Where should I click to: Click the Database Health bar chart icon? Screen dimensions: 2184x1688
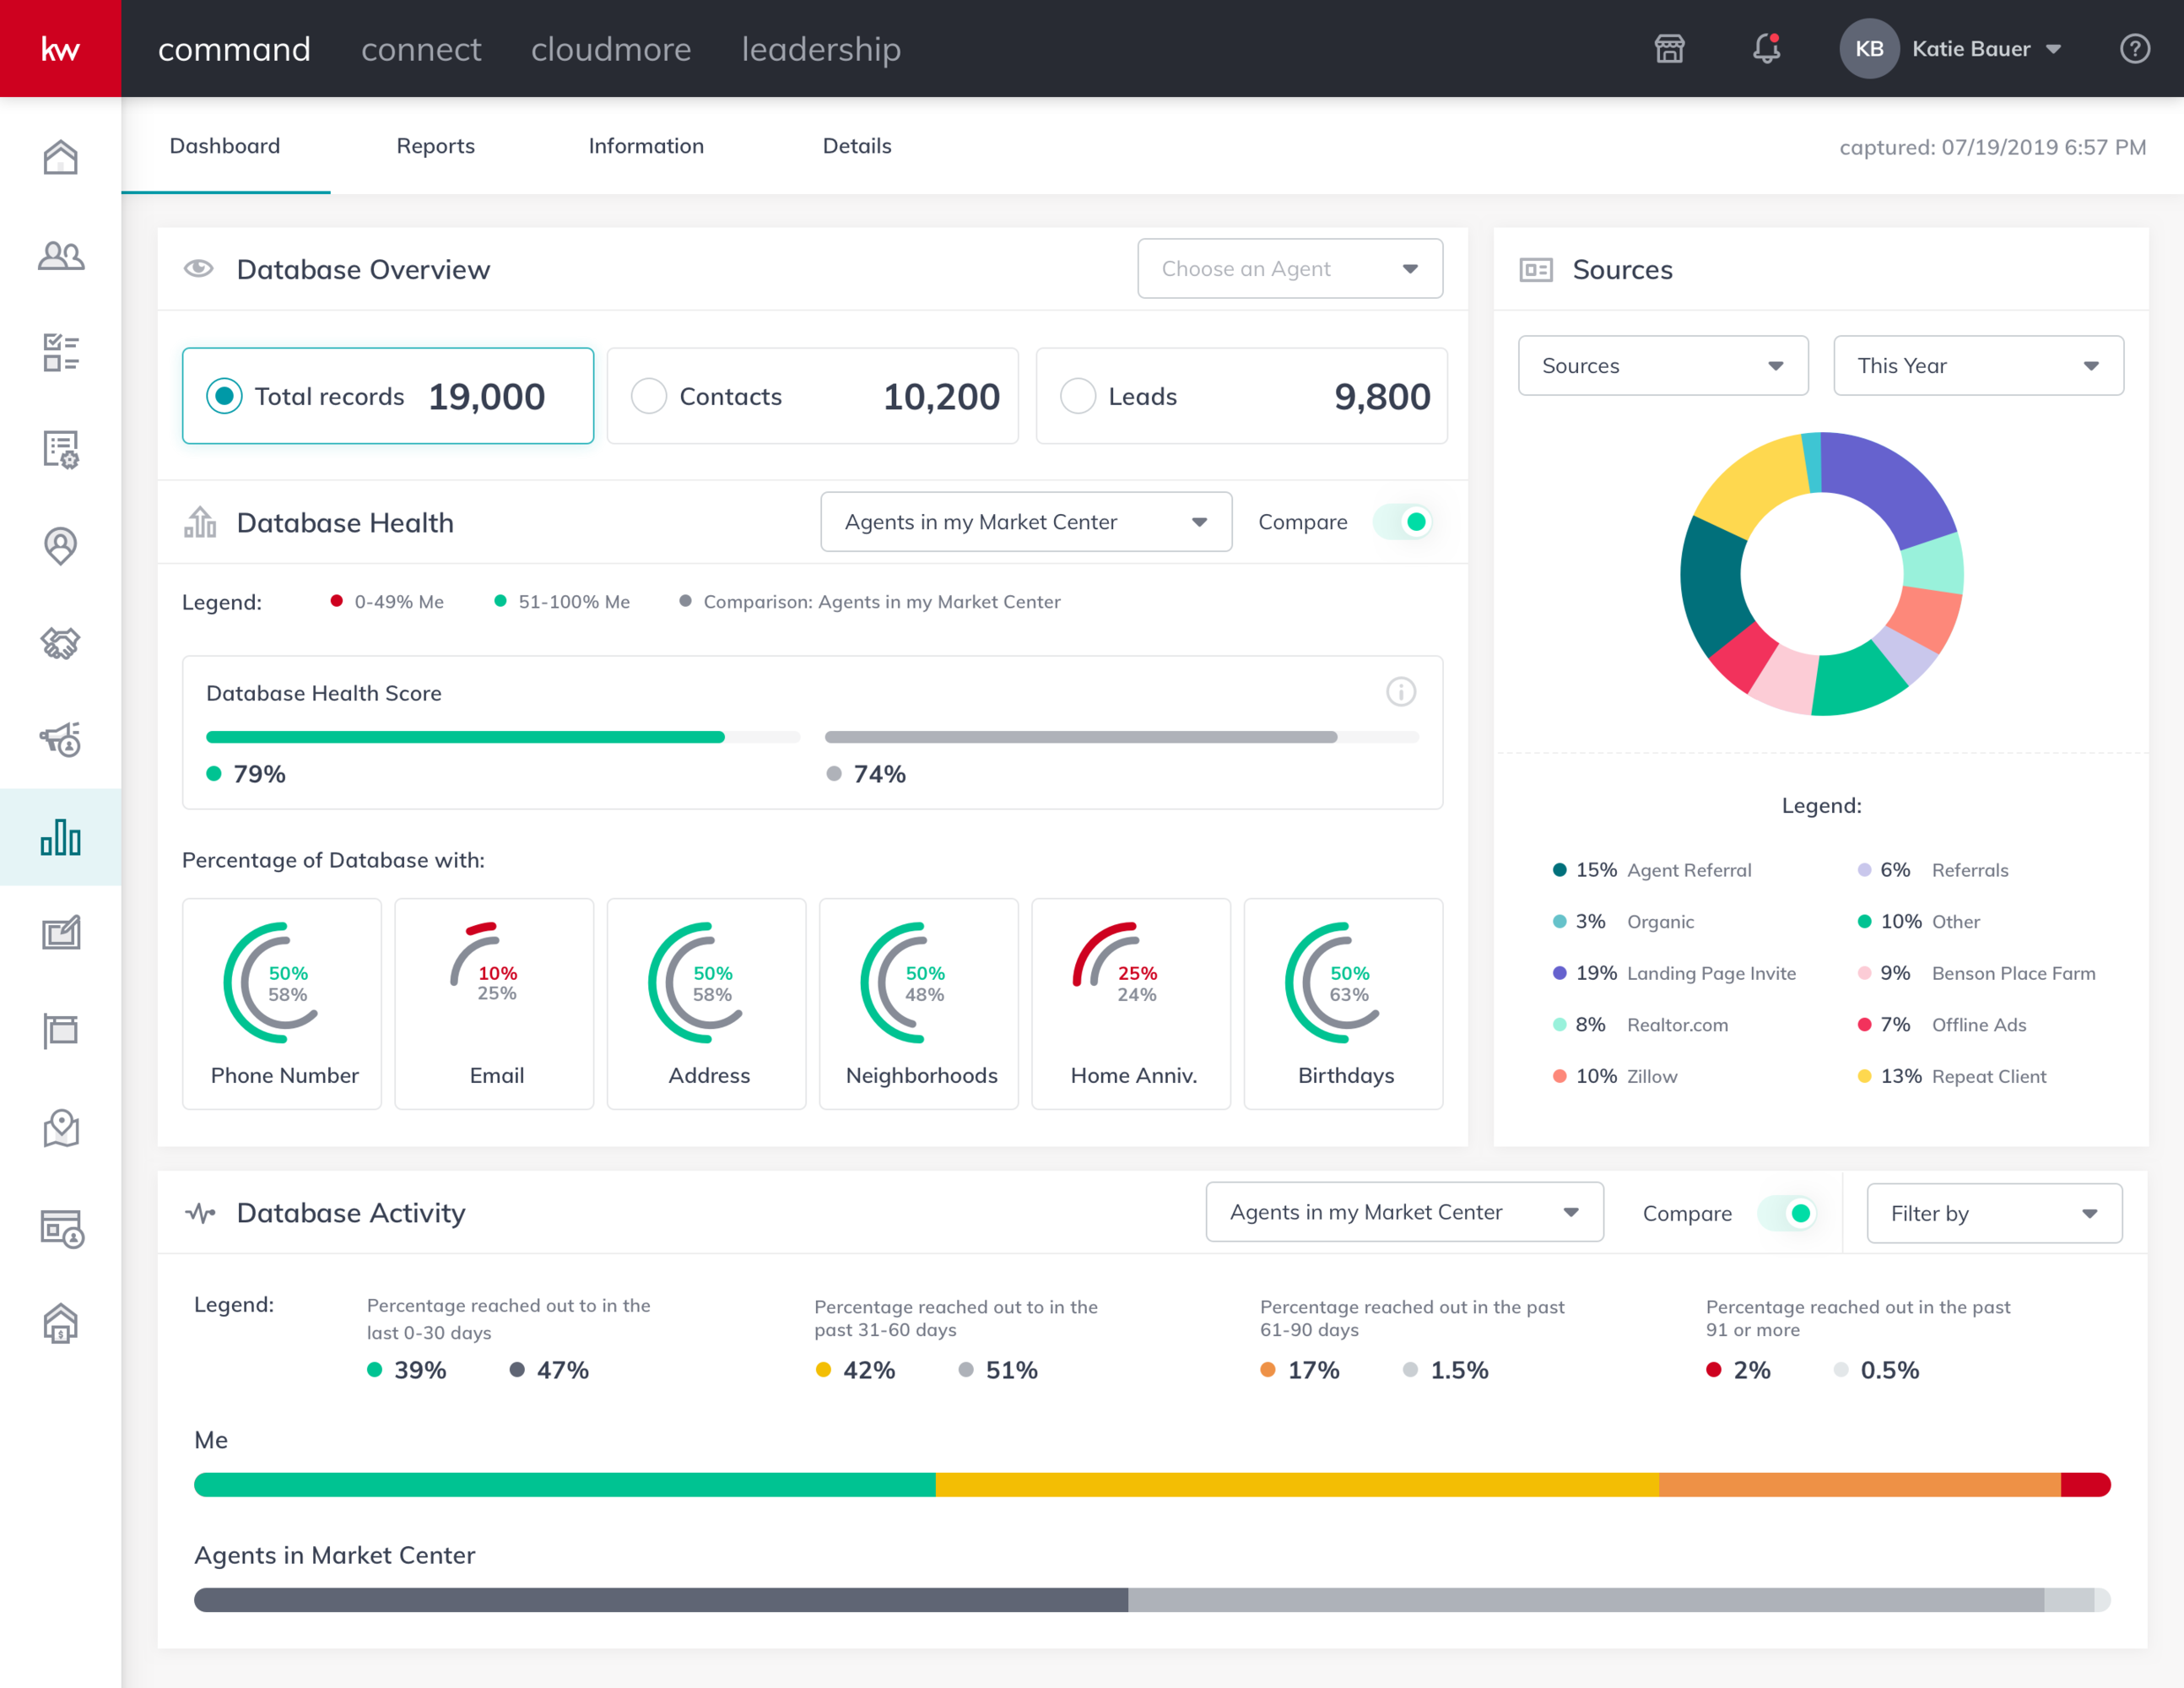[200, 523]
